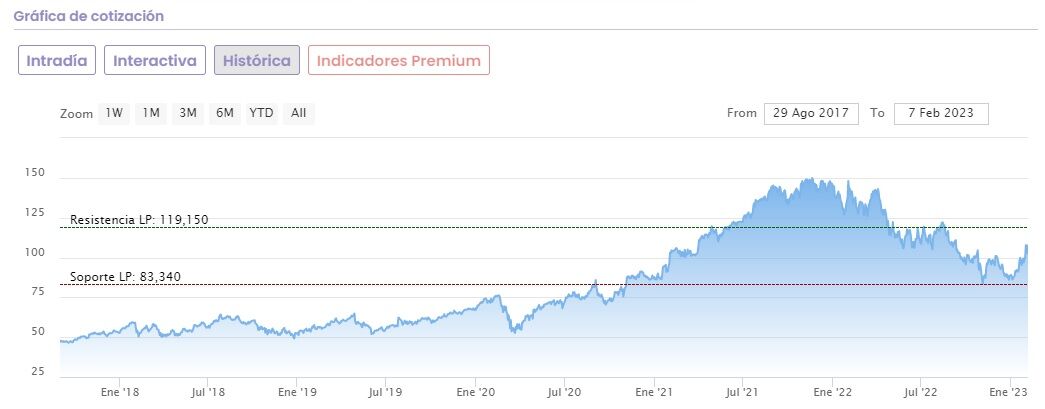The width and height of the screenshot is (1045, 409).
Task: Click the From date field
Action: [x=811, y=113]
